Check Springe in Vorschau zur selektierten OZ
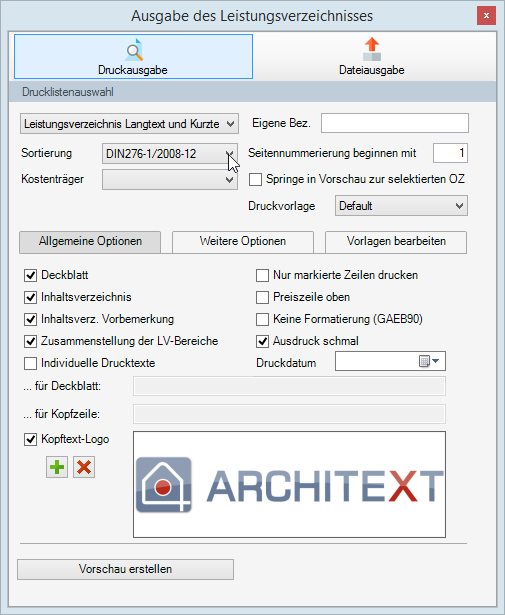Image resolution: width=505 pixels, height=615 pixels. click(255, 180)
